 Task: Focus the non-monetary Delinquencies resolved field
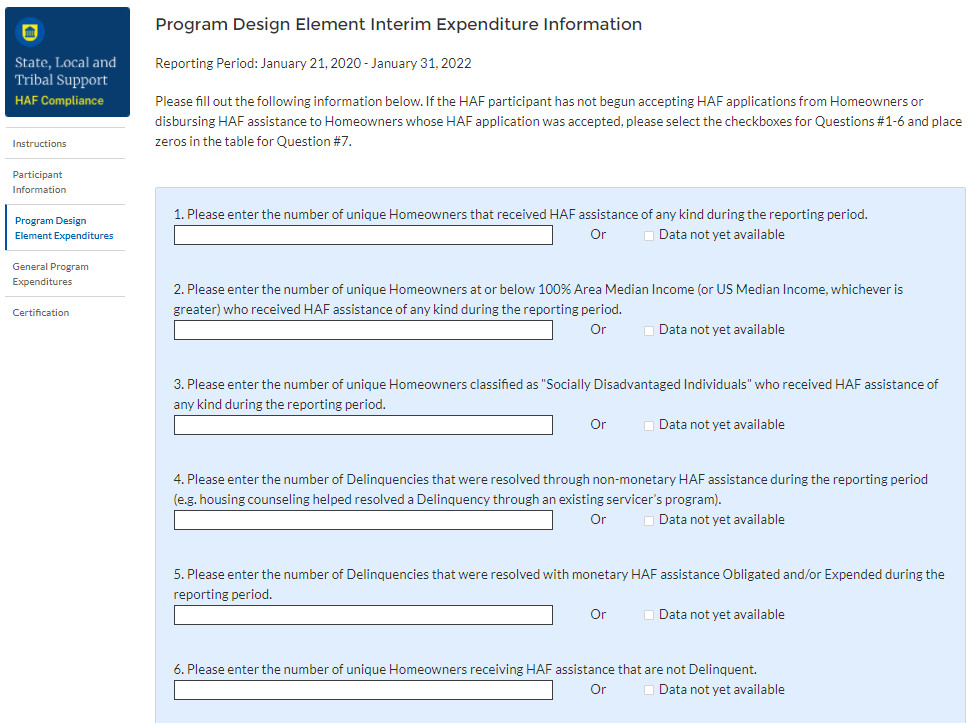[x=363, y=520]
